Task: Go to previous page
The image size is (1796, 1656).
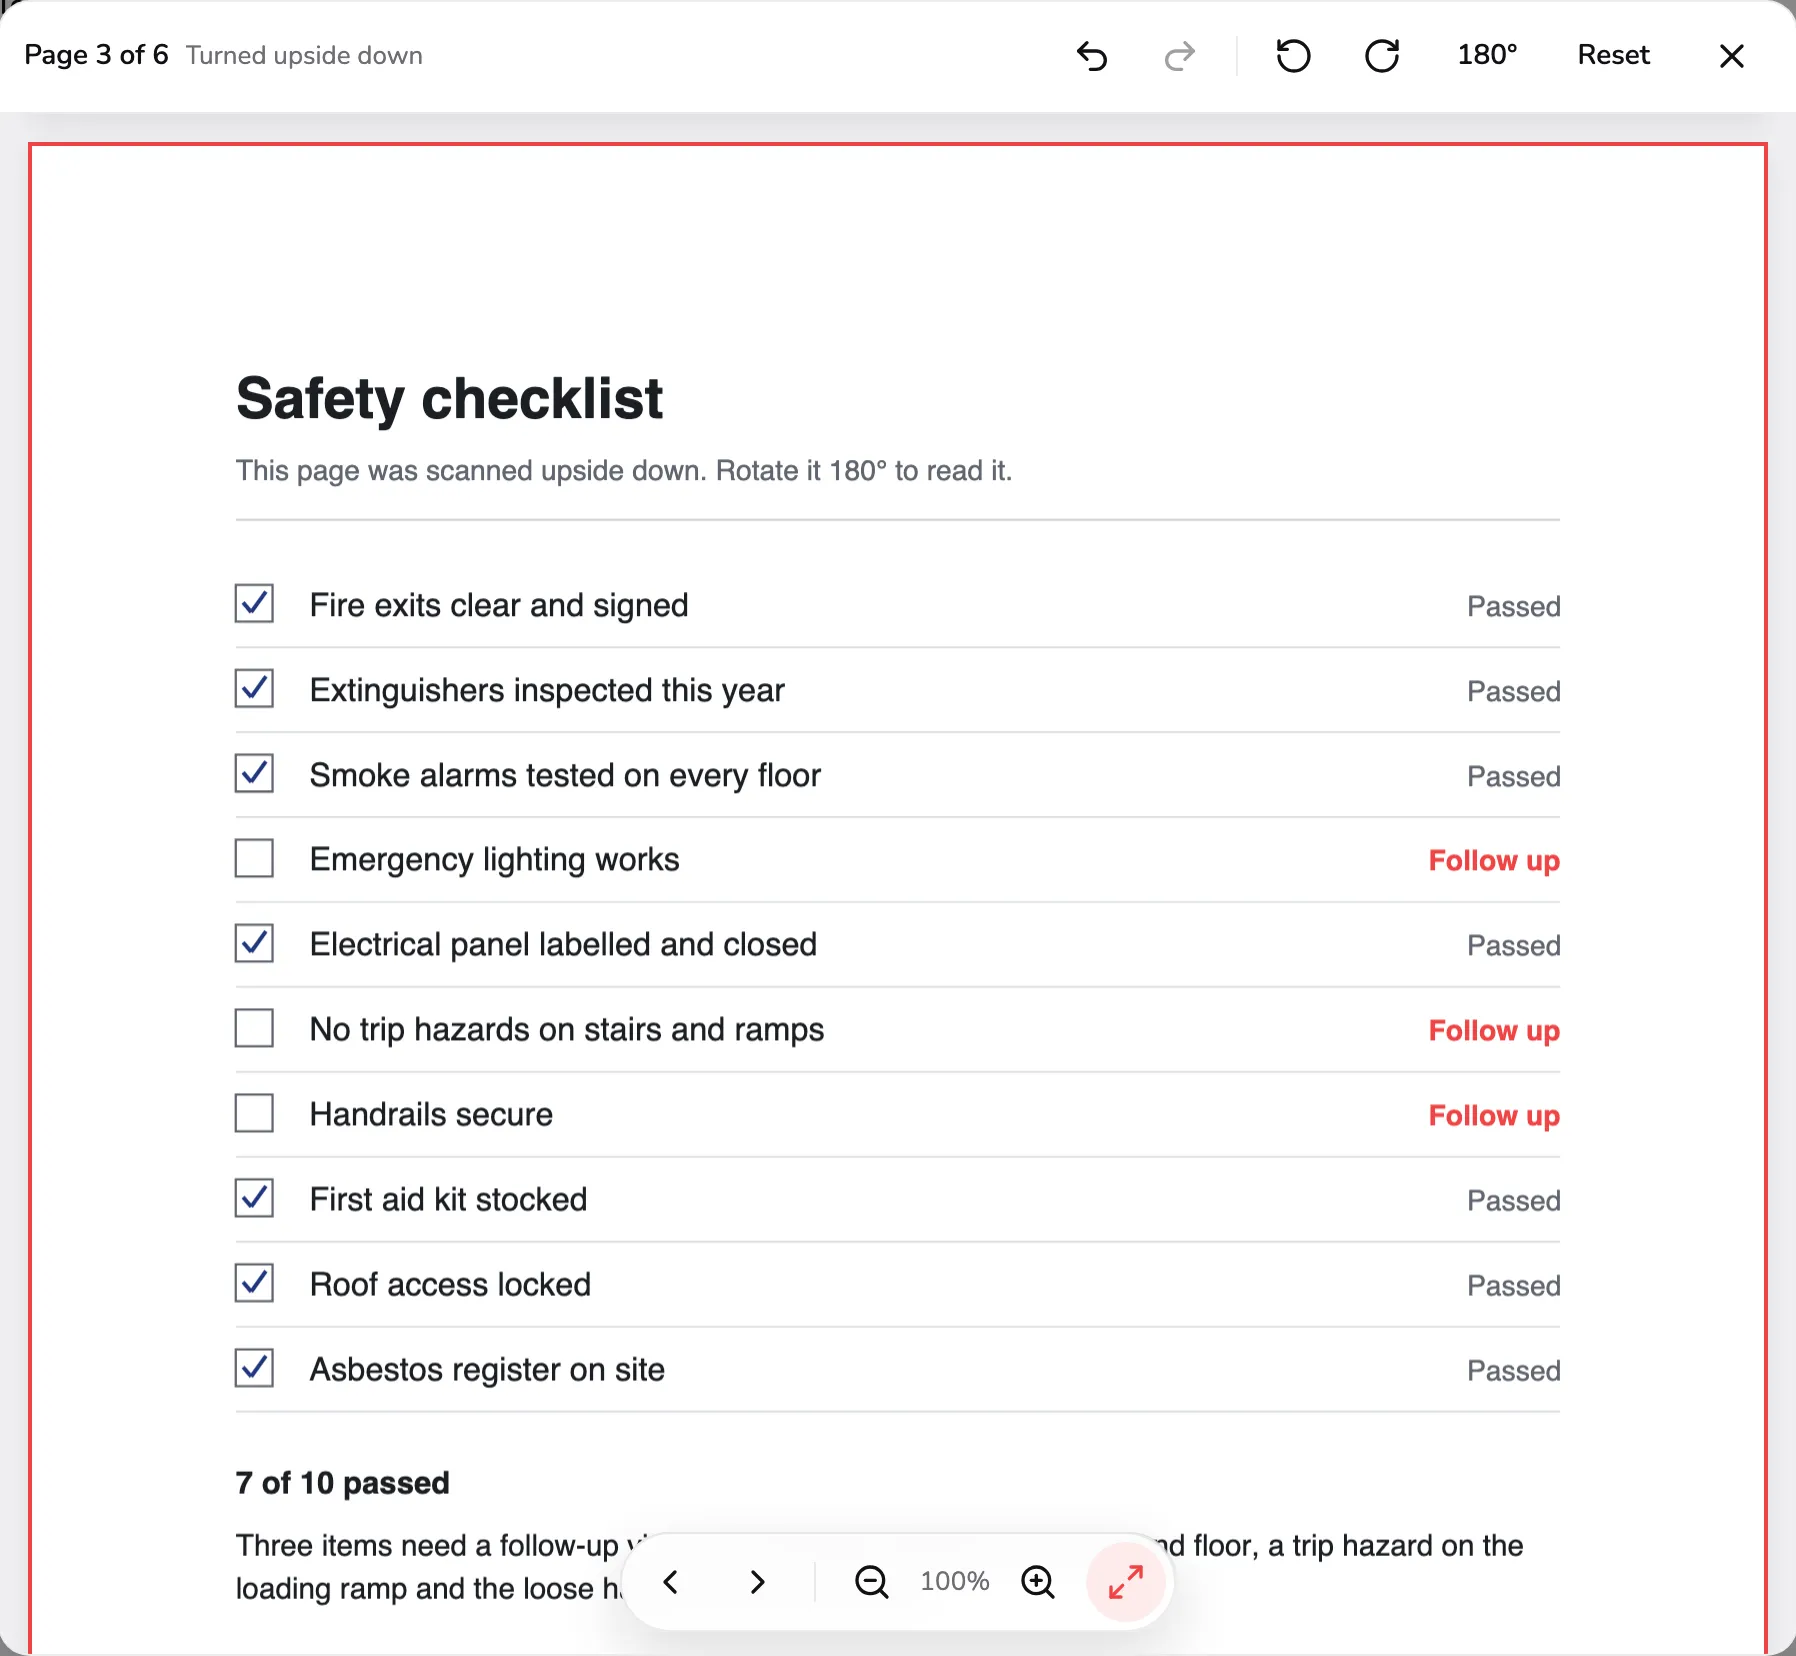Action: (671, 1582)
